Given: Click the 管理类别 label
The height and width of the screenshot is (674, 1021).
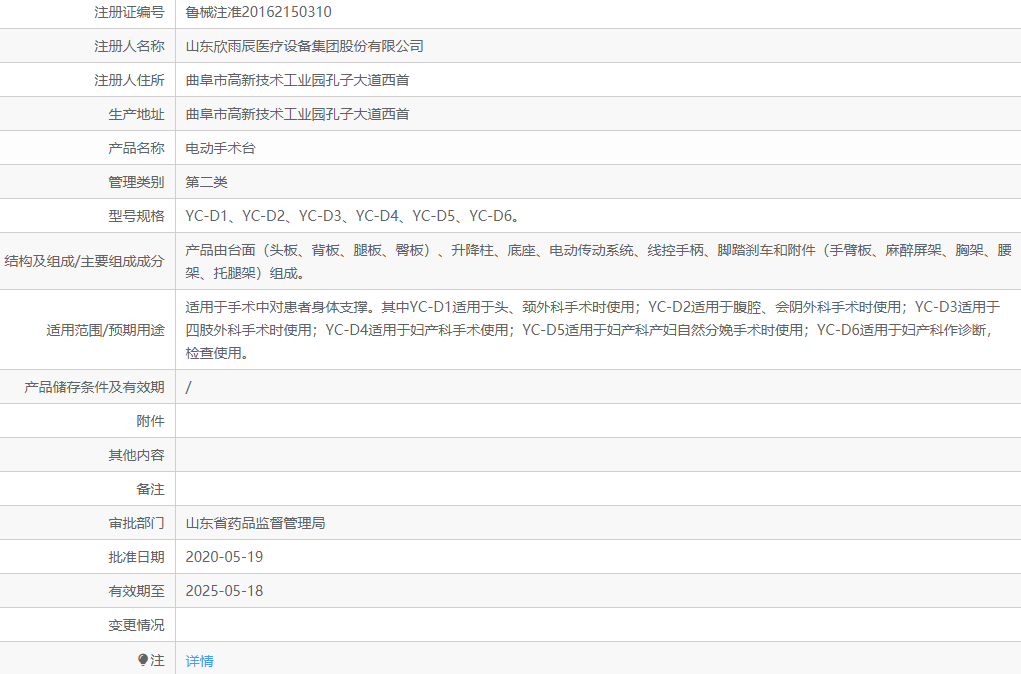Looking at the screenshot, I should click(x=136, y=182).
